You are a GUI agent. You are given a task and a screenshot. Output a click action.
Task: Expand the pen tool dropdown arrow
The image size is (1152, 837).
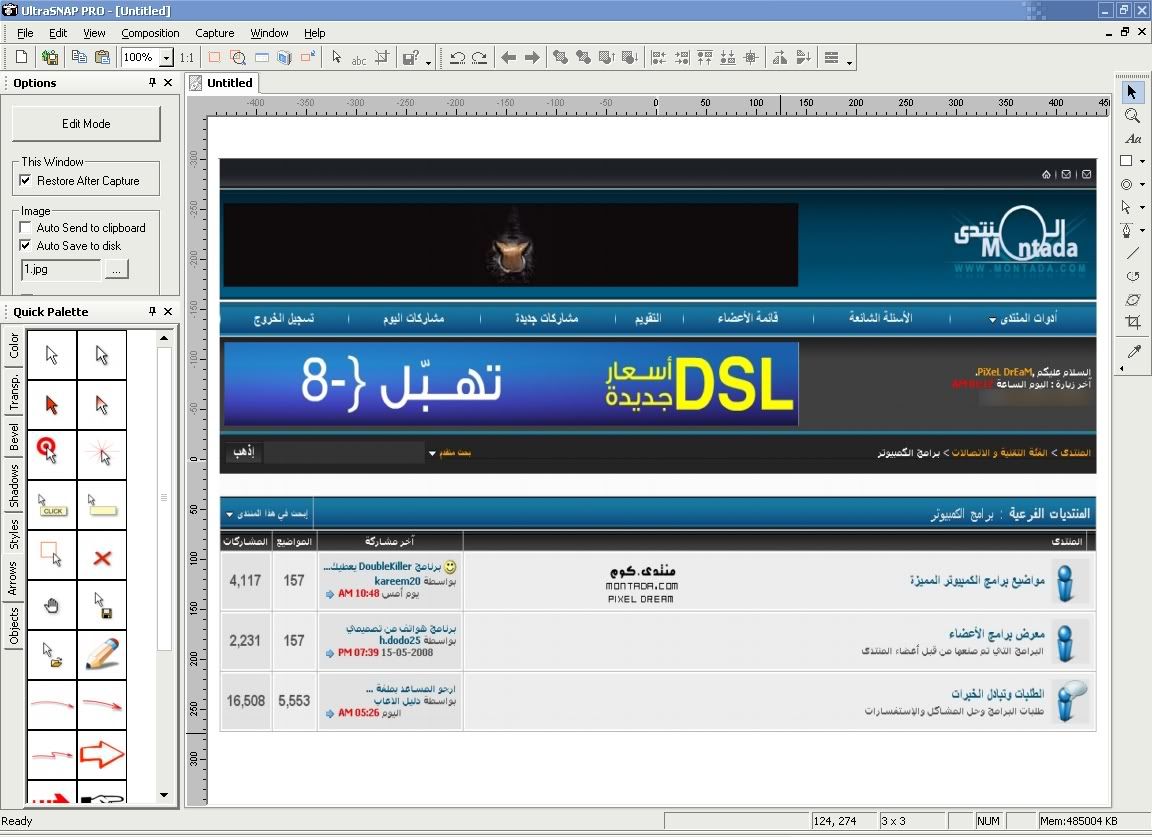click(x=1142, y=230)
